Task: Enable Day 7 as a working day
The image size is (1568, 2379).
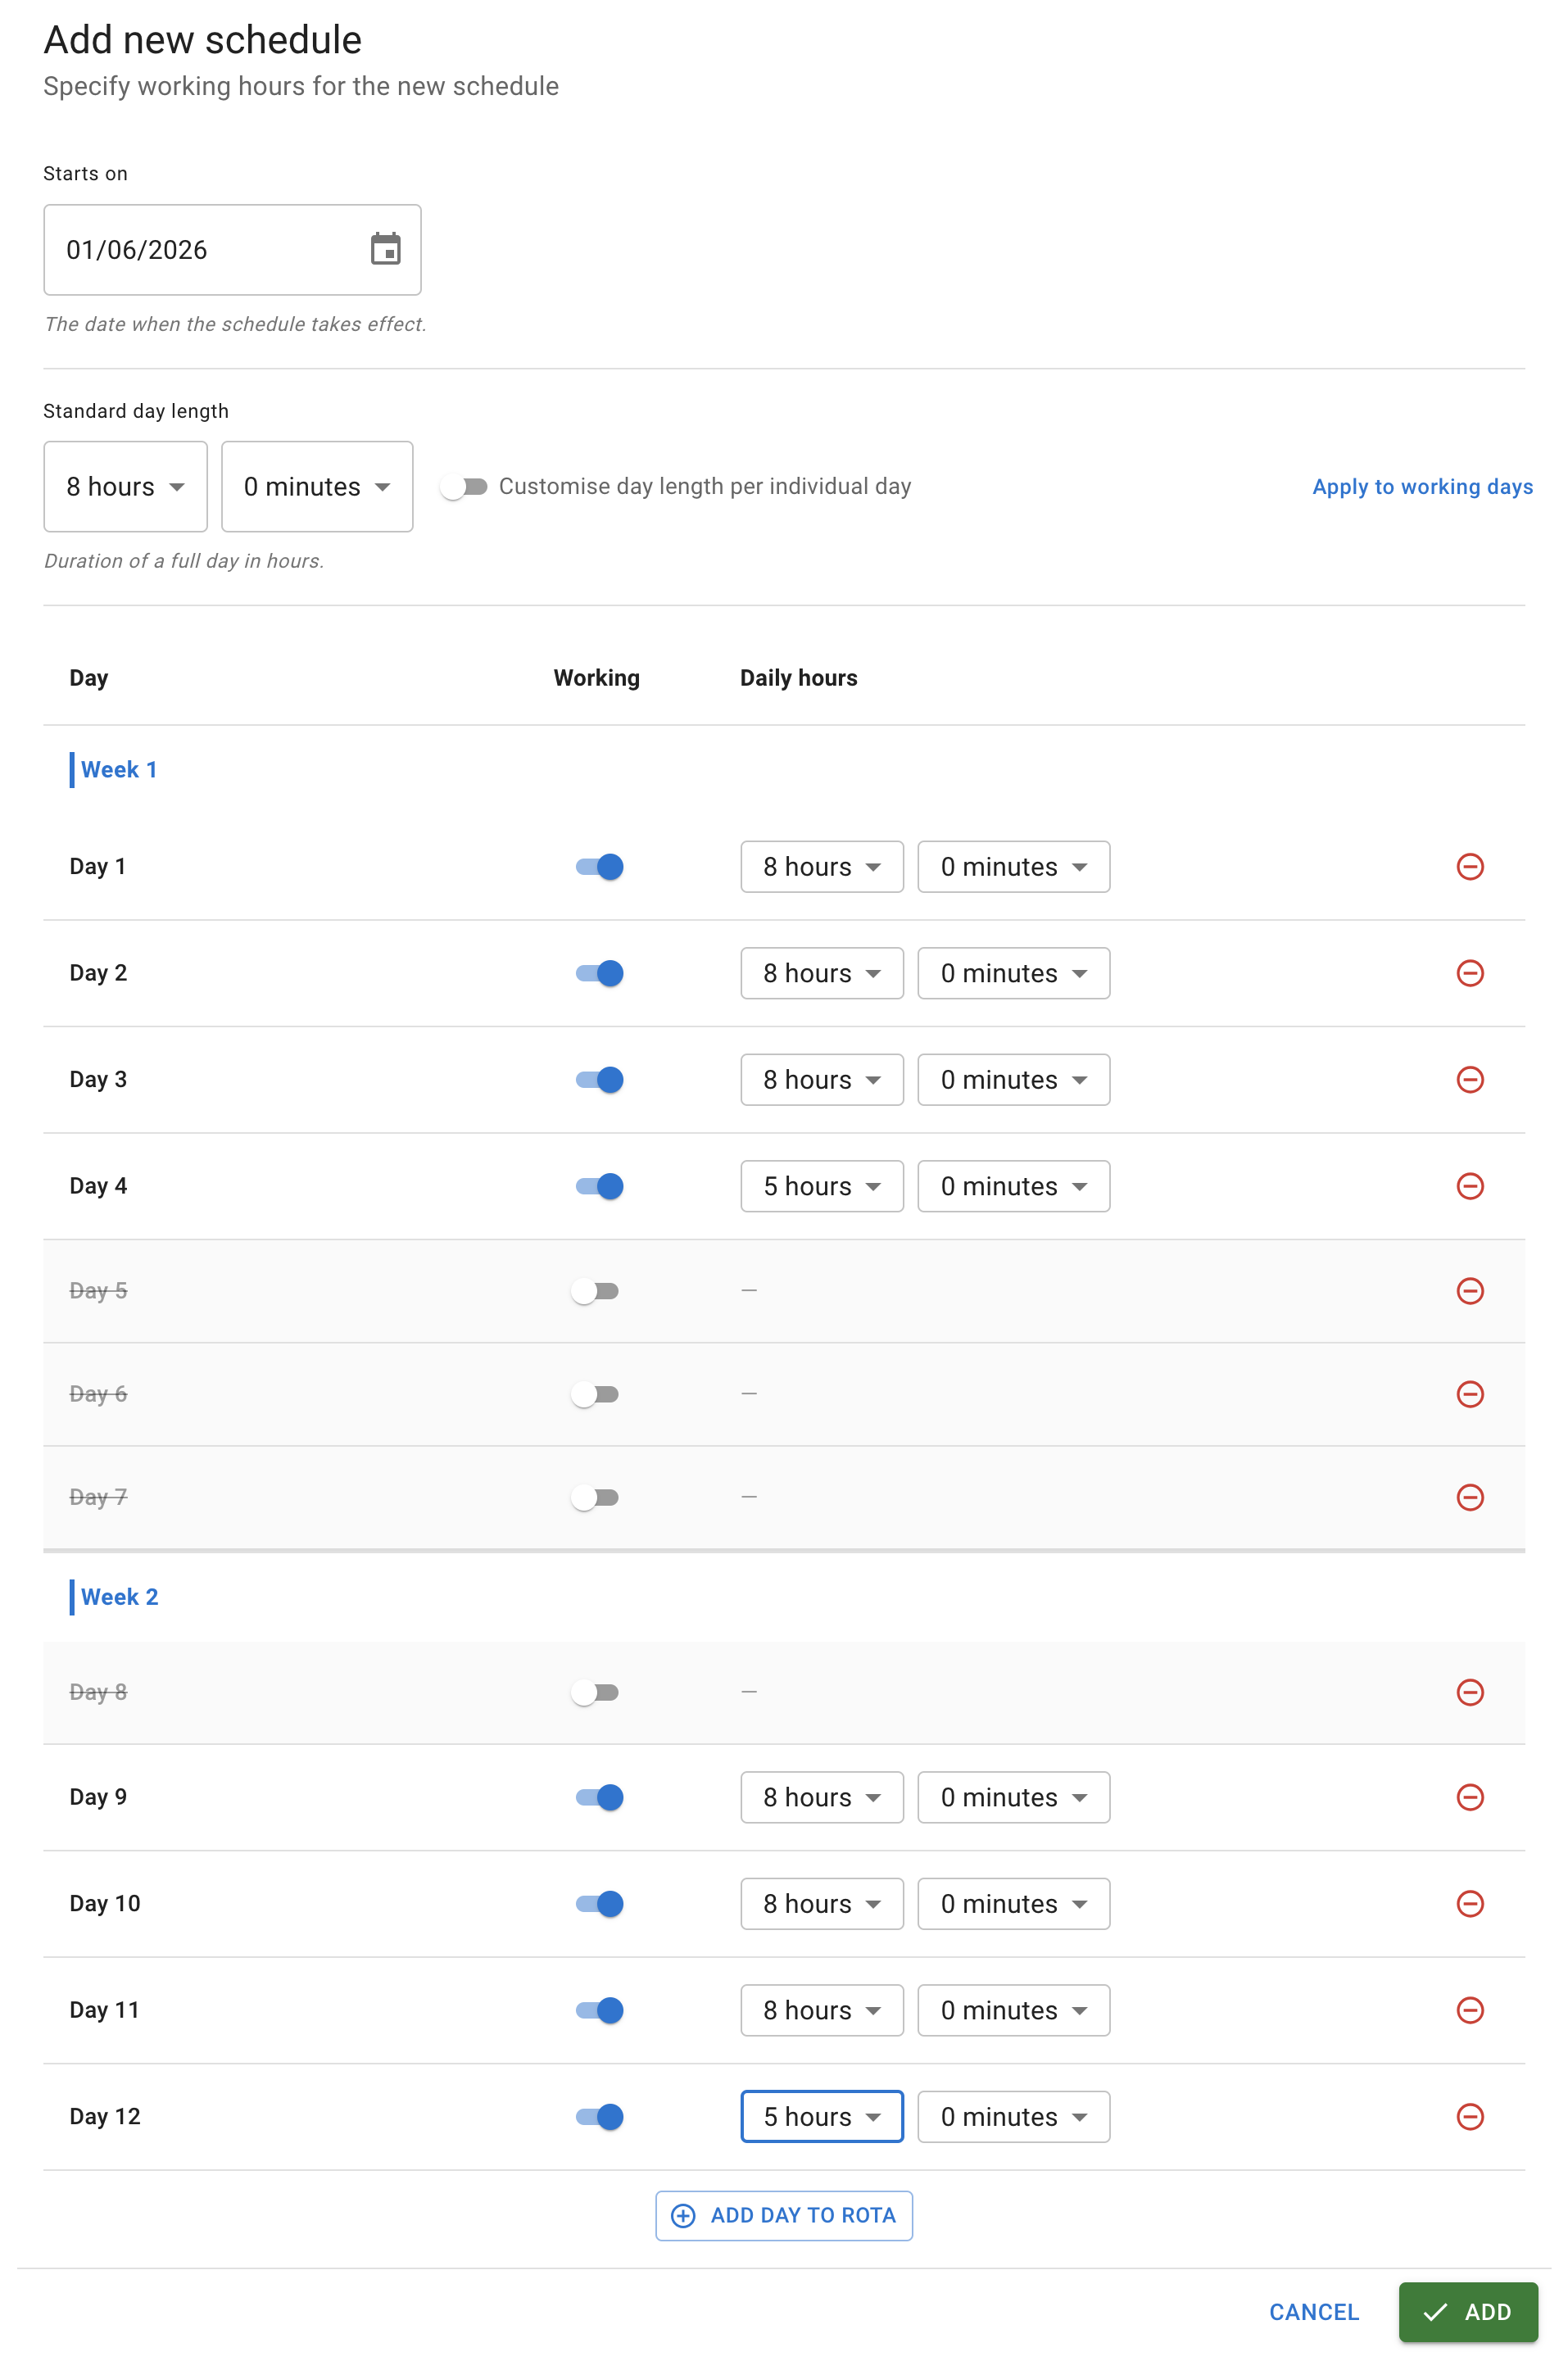Action: tap(595, 1497)
